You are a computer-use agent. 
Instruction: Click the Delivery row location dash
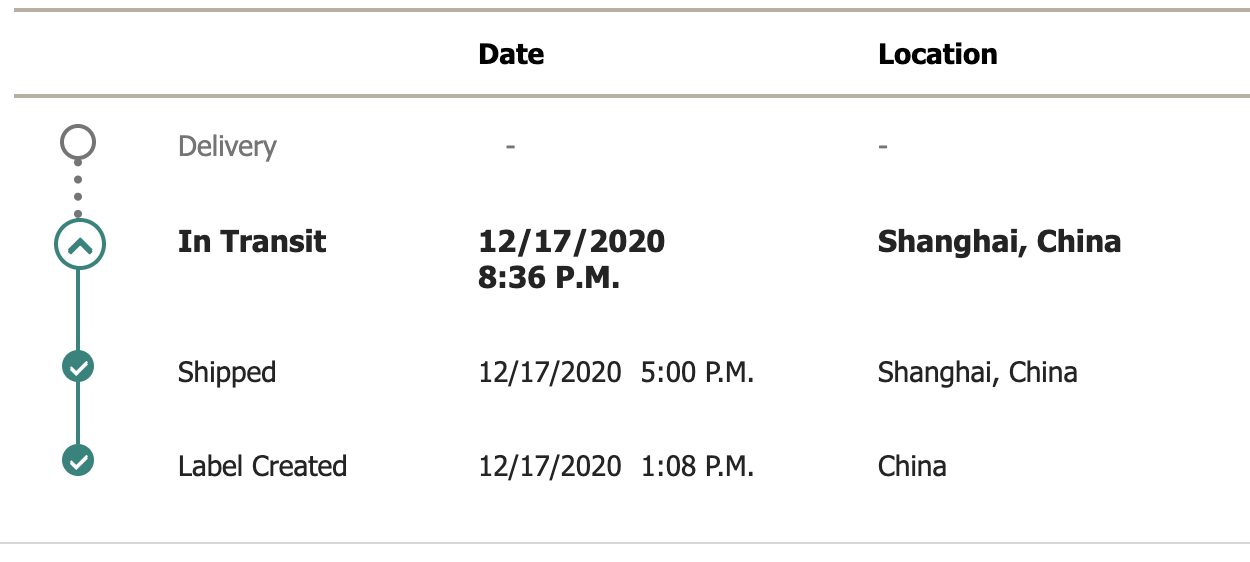pyautogui.click(x=883, y=147)
